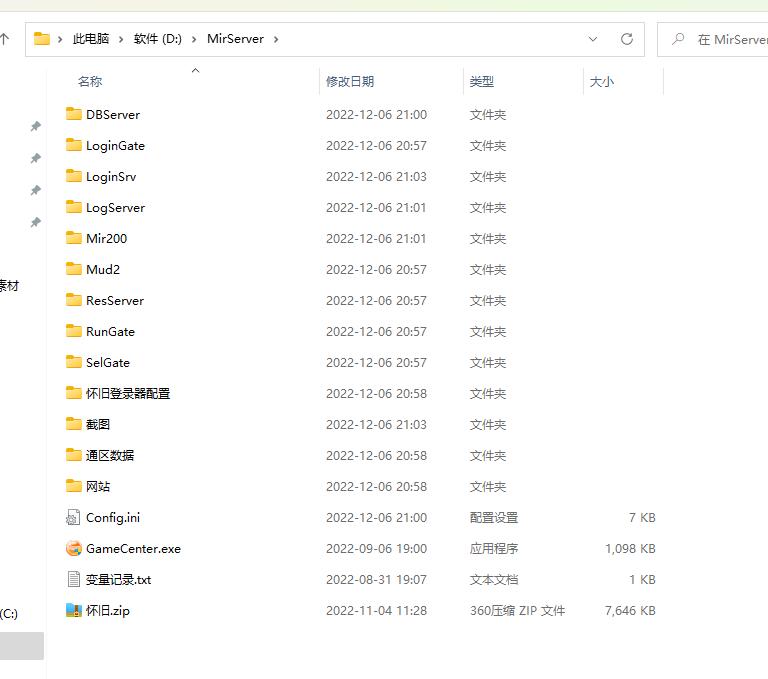Screen dimensions: 768x679
Task: Click the up-directory arrow icon
Action: tap(5, 39)
